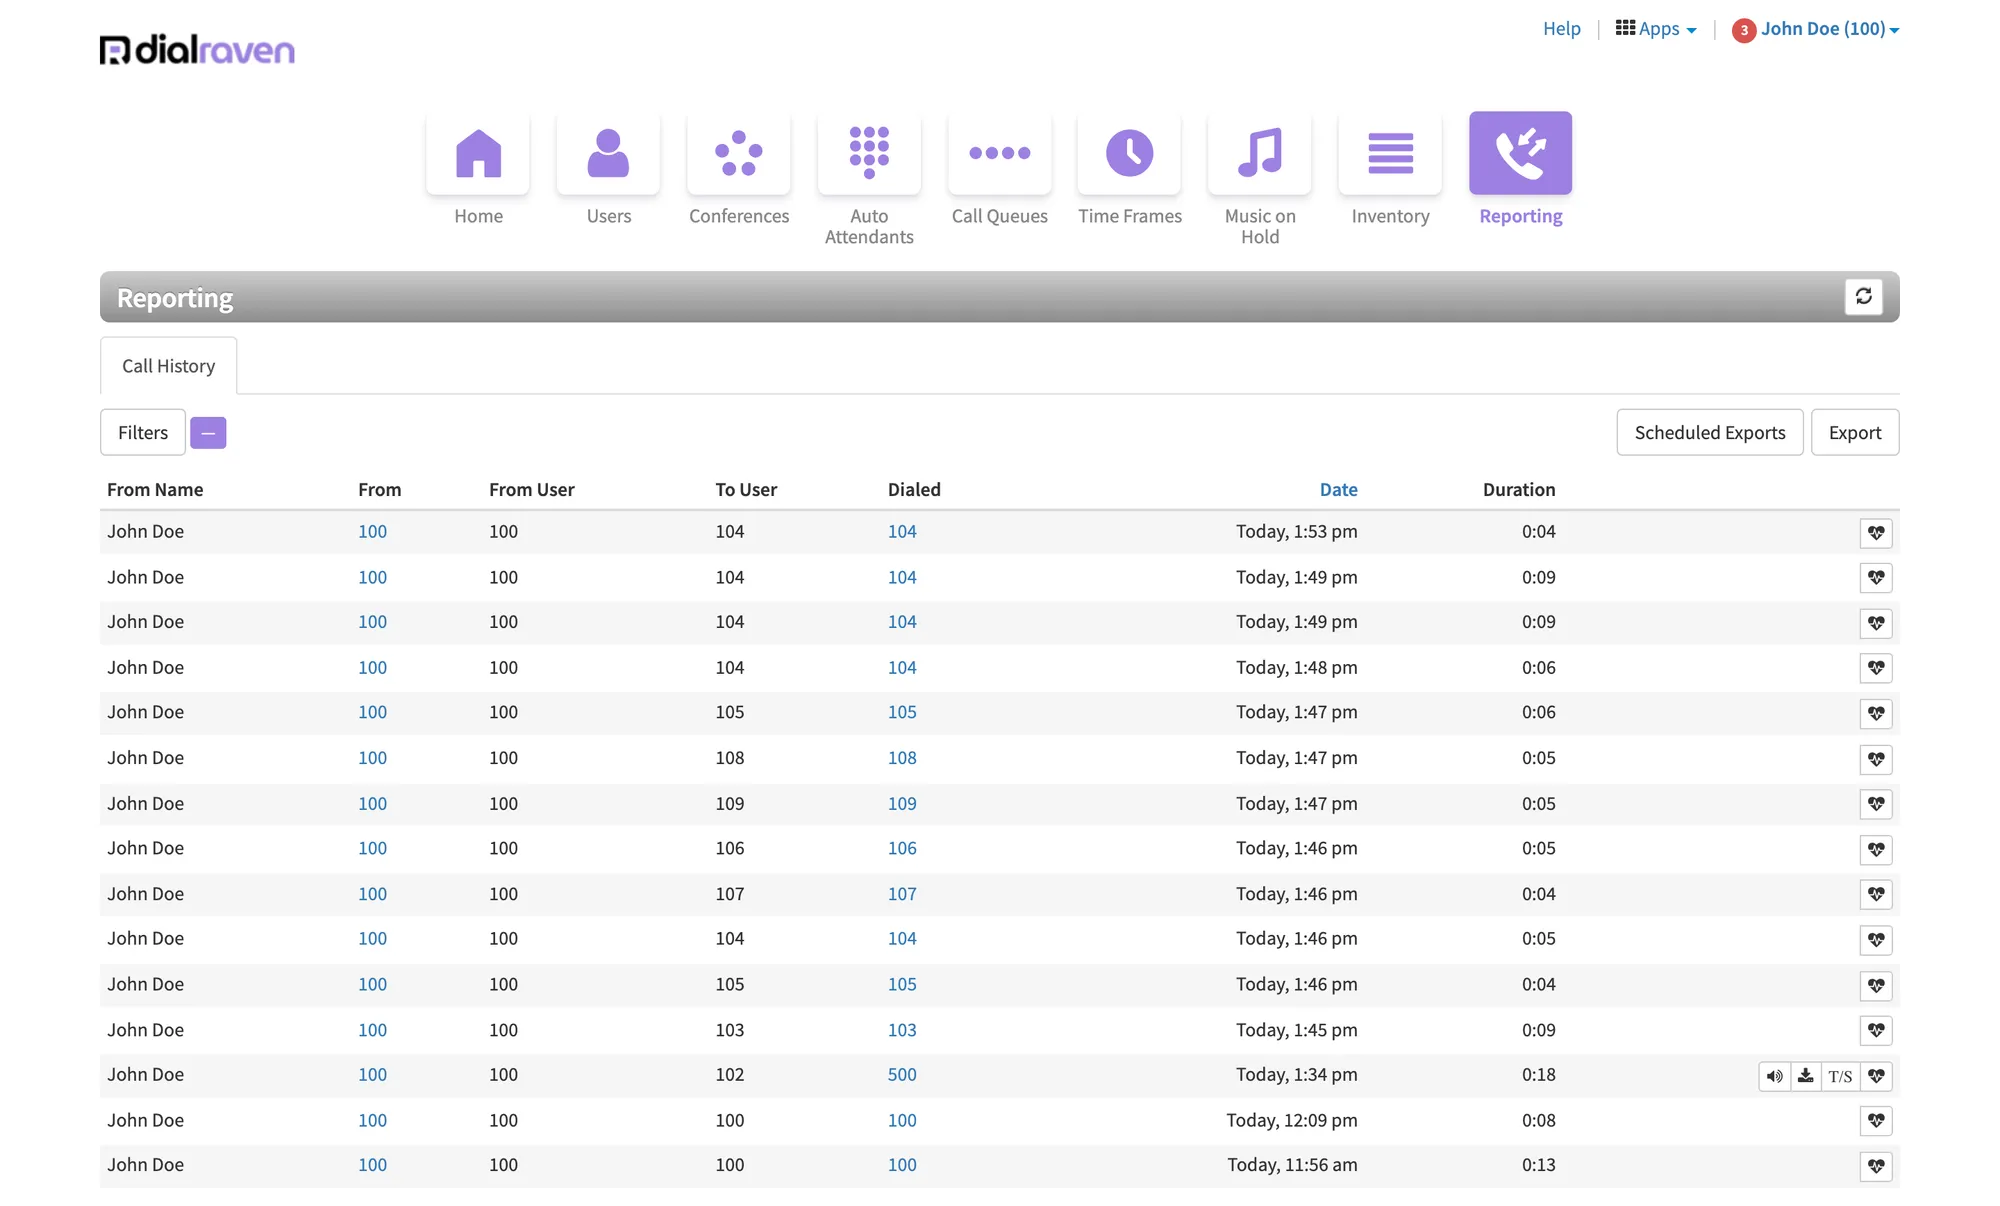This screenshot has width=2000, height=1206.
Task: Open the Filters dialog
Action: click(143, 432)
